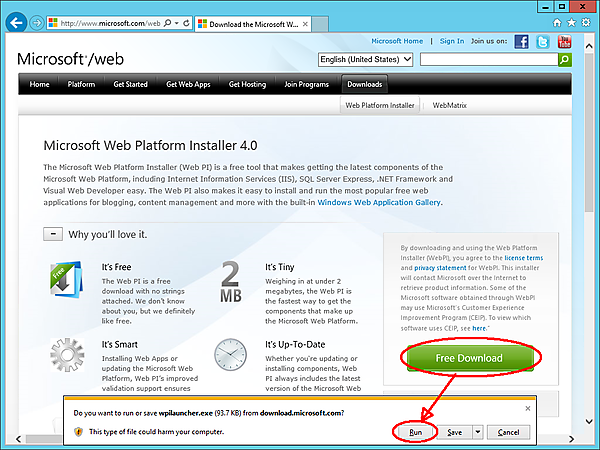Open Favorites with the star icon
This screenshot has width=600, height=450.
pyautogui.click(x=571, y=23)
